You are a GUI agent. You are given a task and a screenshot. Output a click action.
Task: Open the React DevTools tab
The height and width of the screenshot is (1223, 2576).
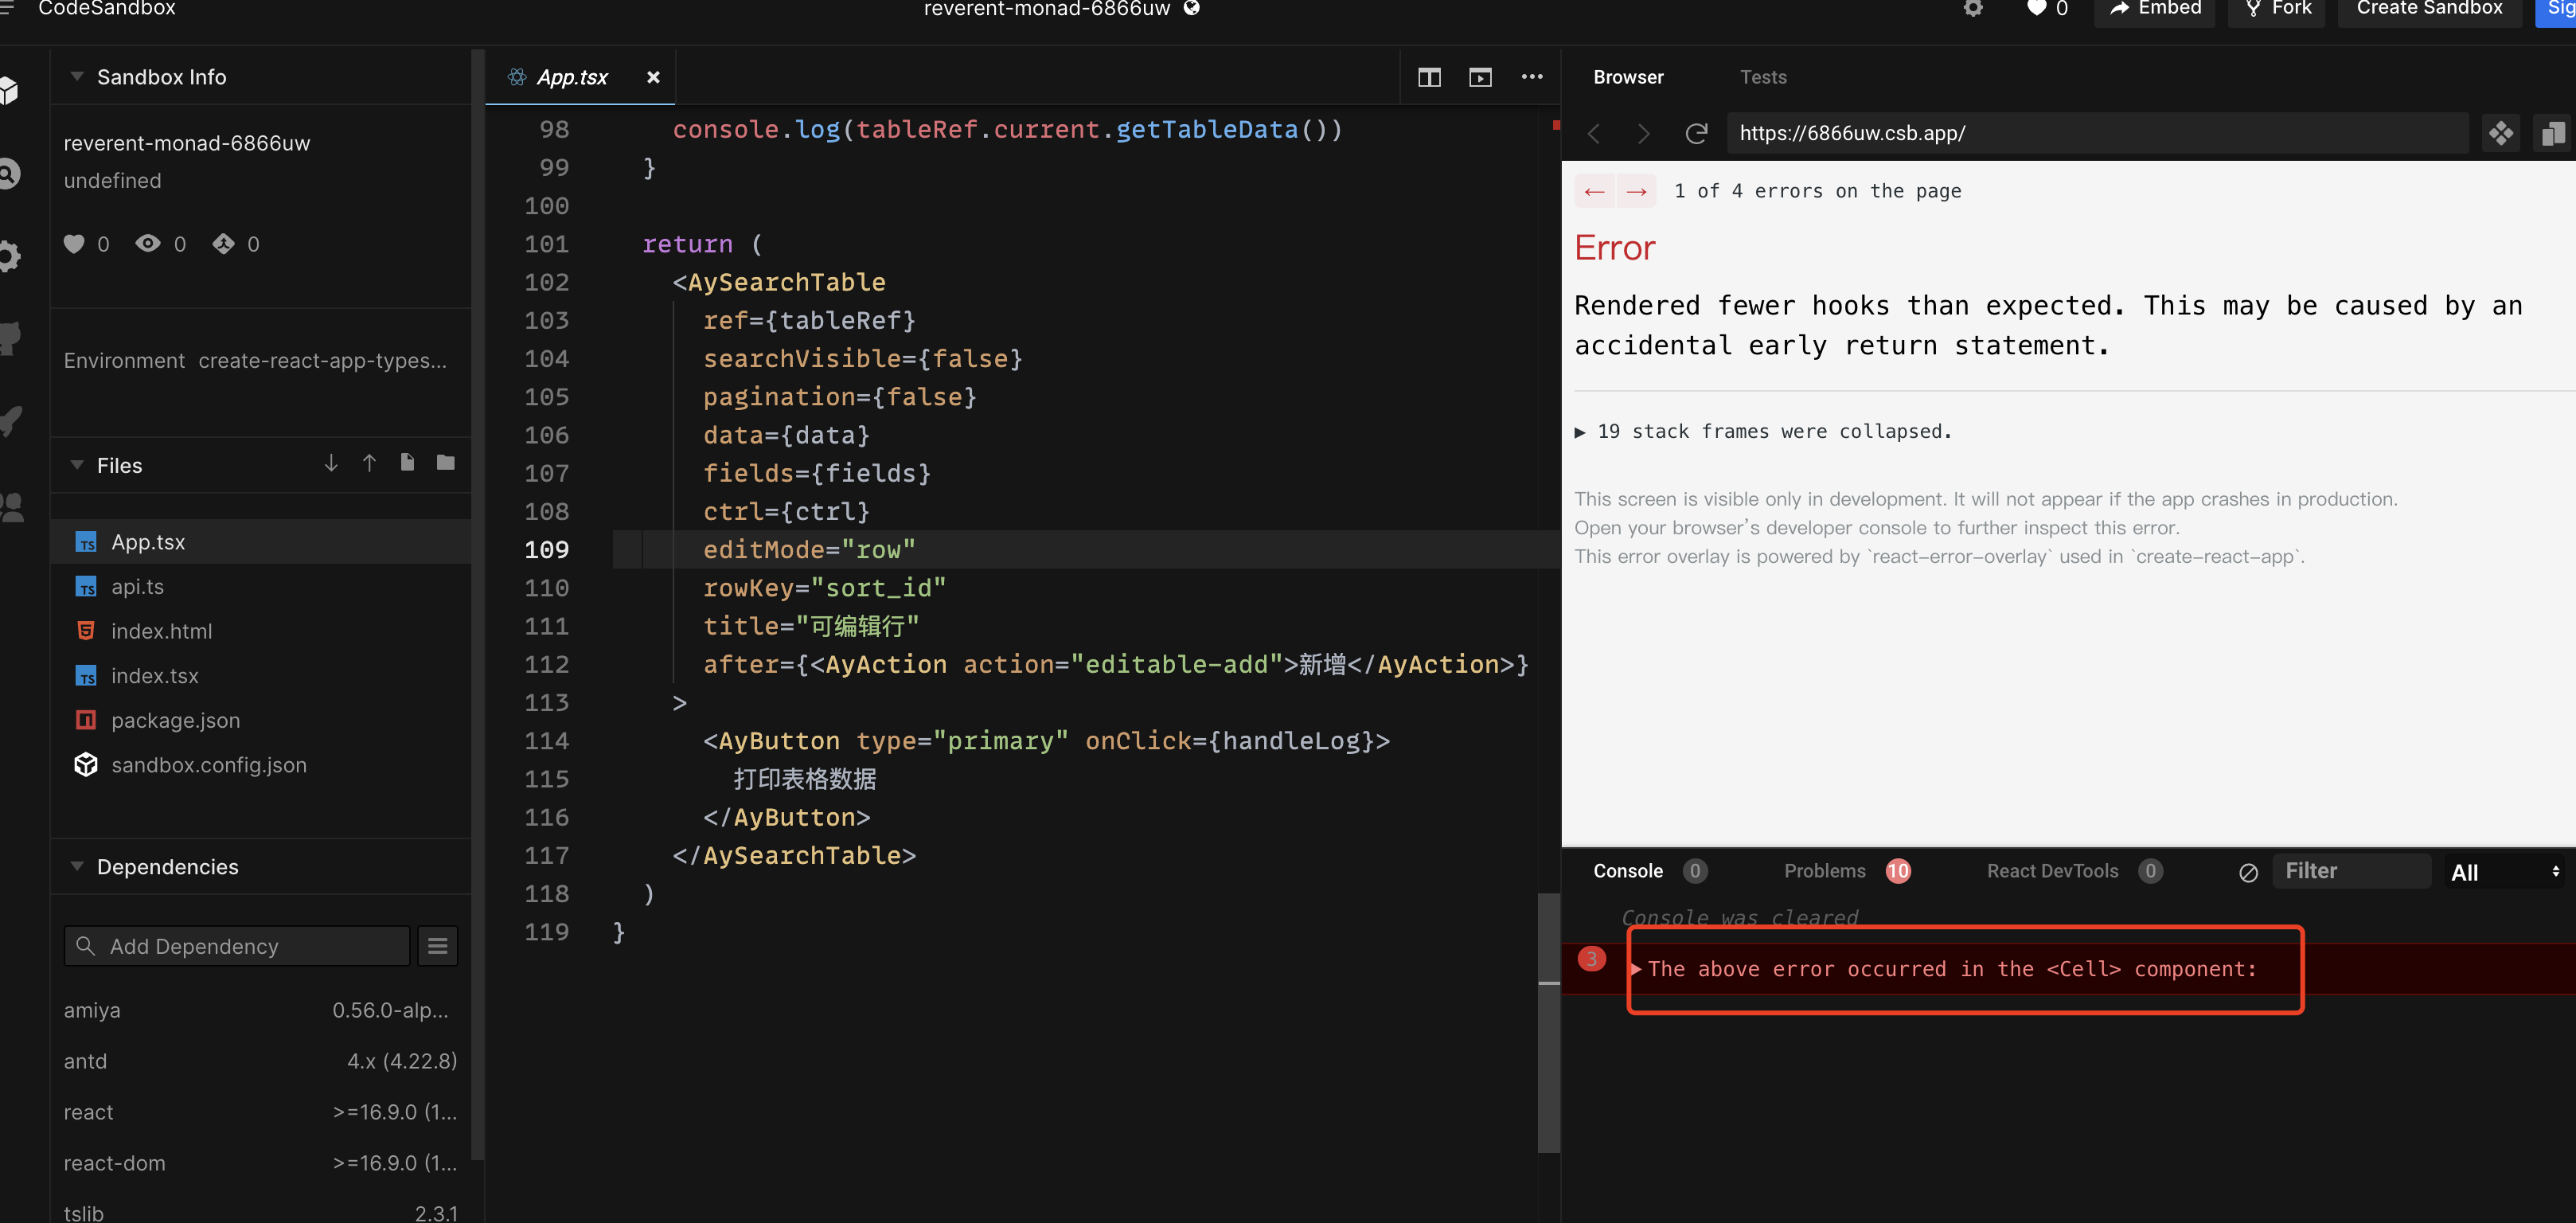pyautogui.click(x=2074, y=871)
